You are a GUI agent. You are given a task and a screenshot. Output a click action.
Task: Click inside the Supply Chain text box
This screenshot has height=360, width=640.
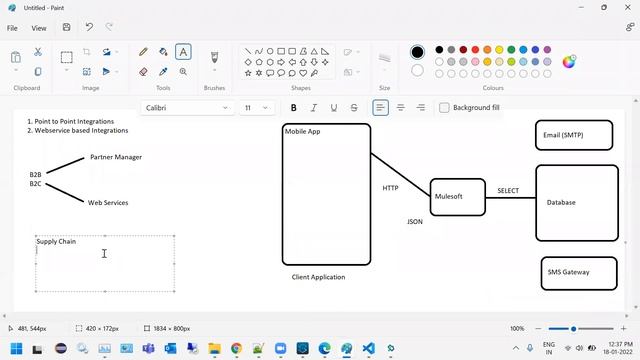pyautogui.click(x=105, y=264)
